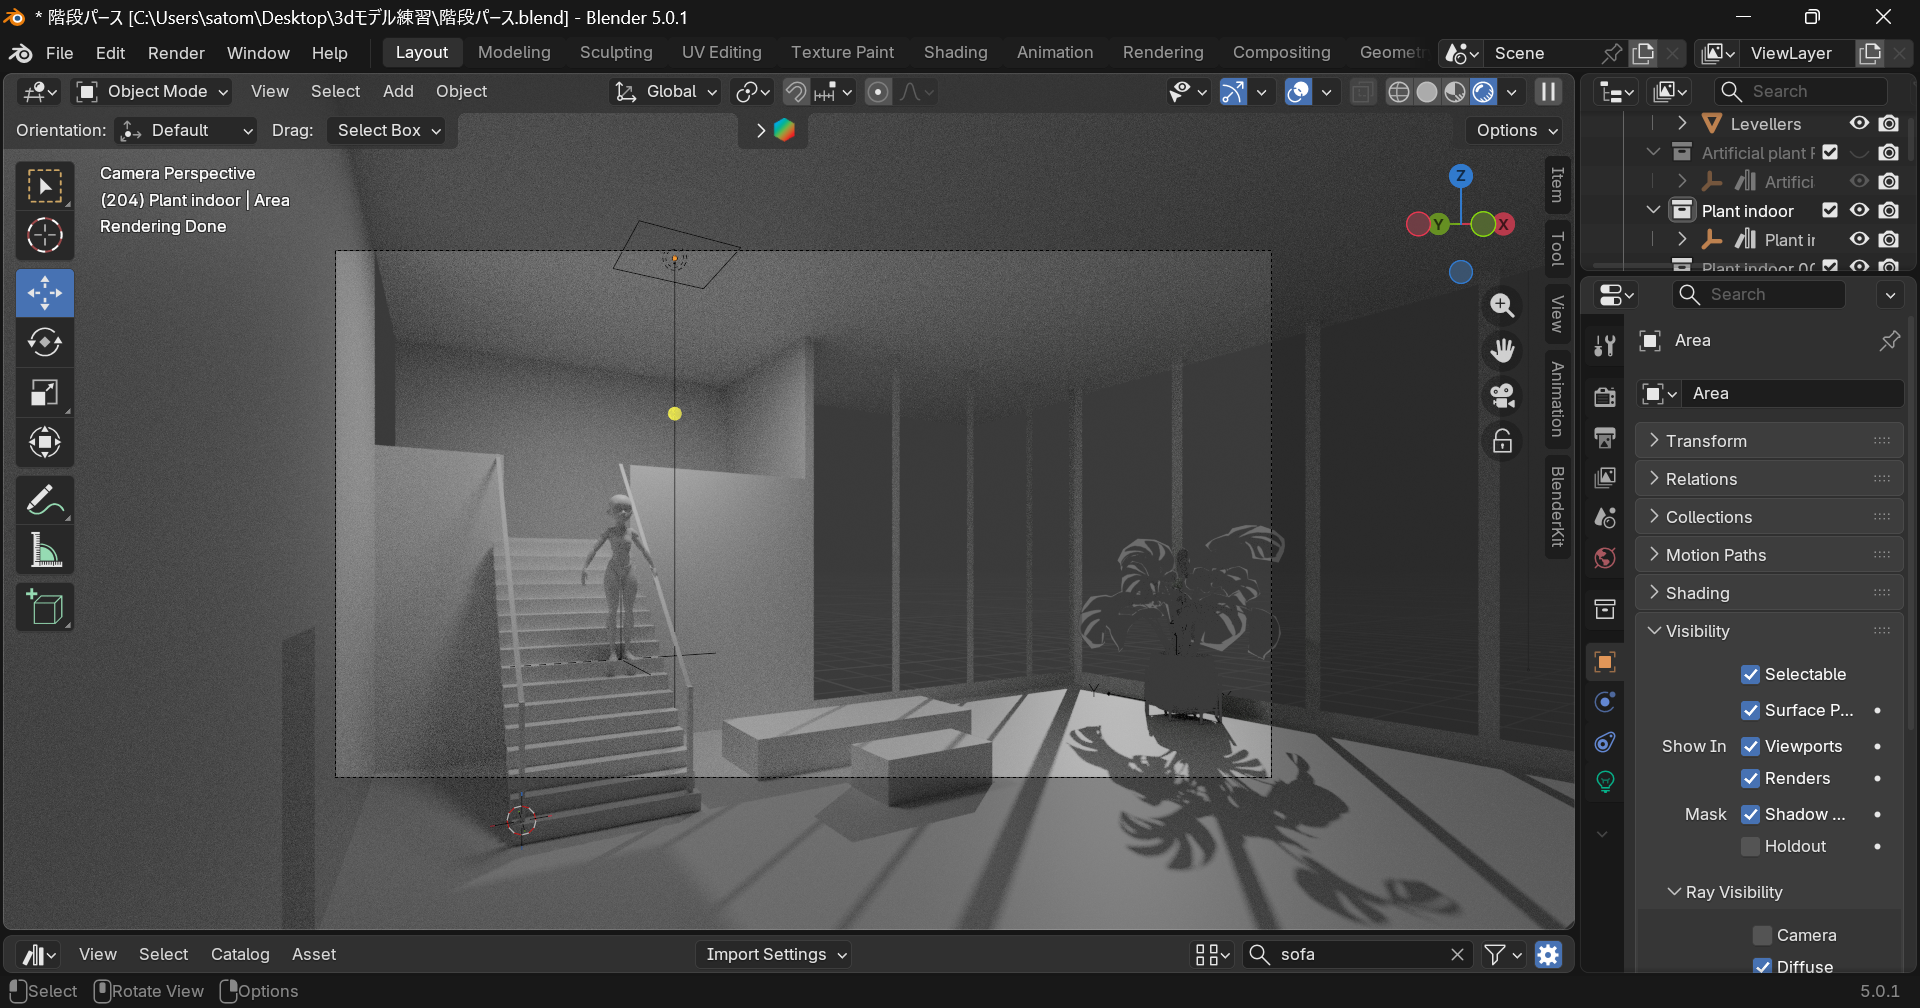Select the Scale tool

click(x=44, y=393)
